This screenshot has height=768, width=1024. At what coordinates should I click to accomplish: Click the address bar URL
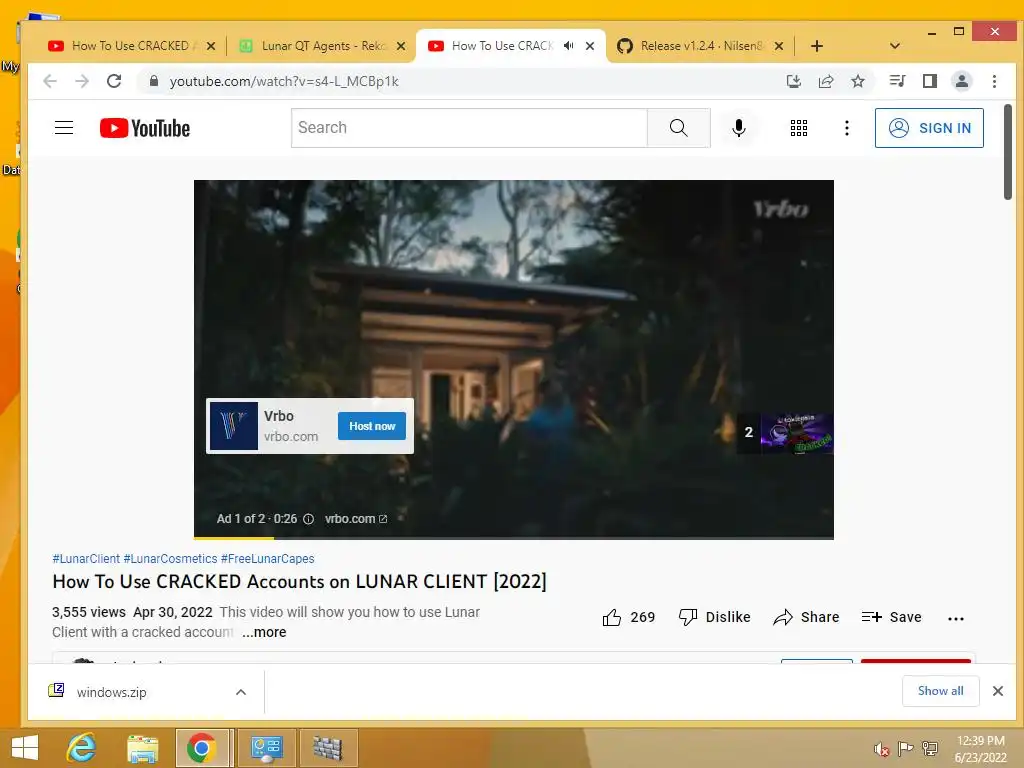[x=284, y=81]
